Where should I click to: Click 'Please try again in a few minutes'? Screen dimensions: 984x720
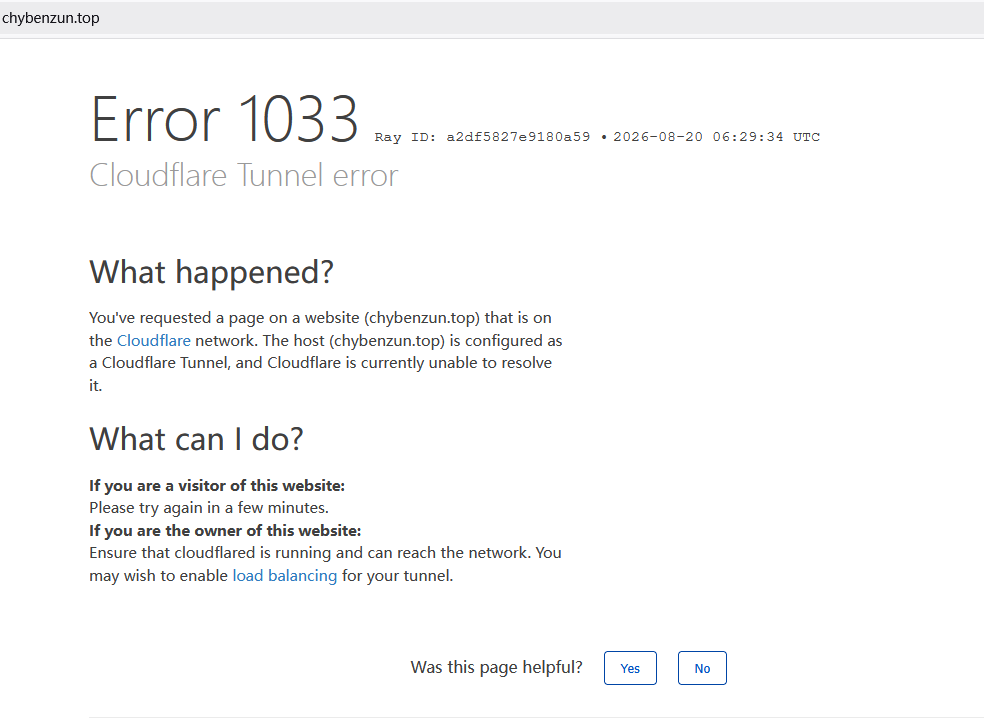tap(209, 508)
